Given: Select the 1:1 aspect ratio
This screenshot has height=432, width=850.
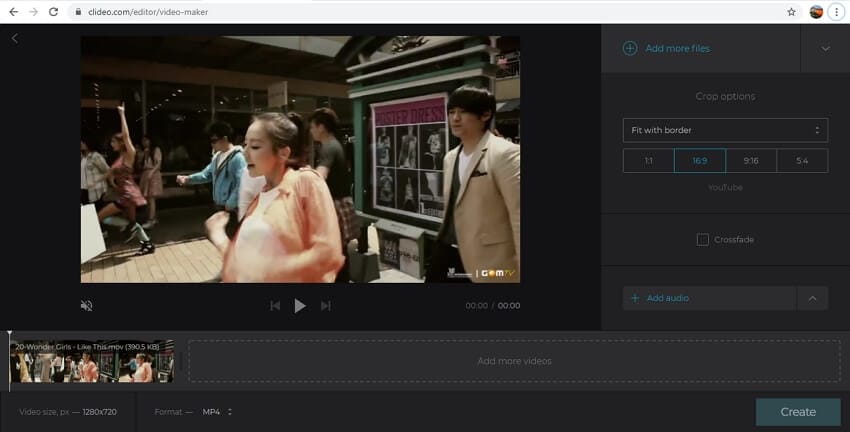Looking at the screenshot, I should (648, 160).
